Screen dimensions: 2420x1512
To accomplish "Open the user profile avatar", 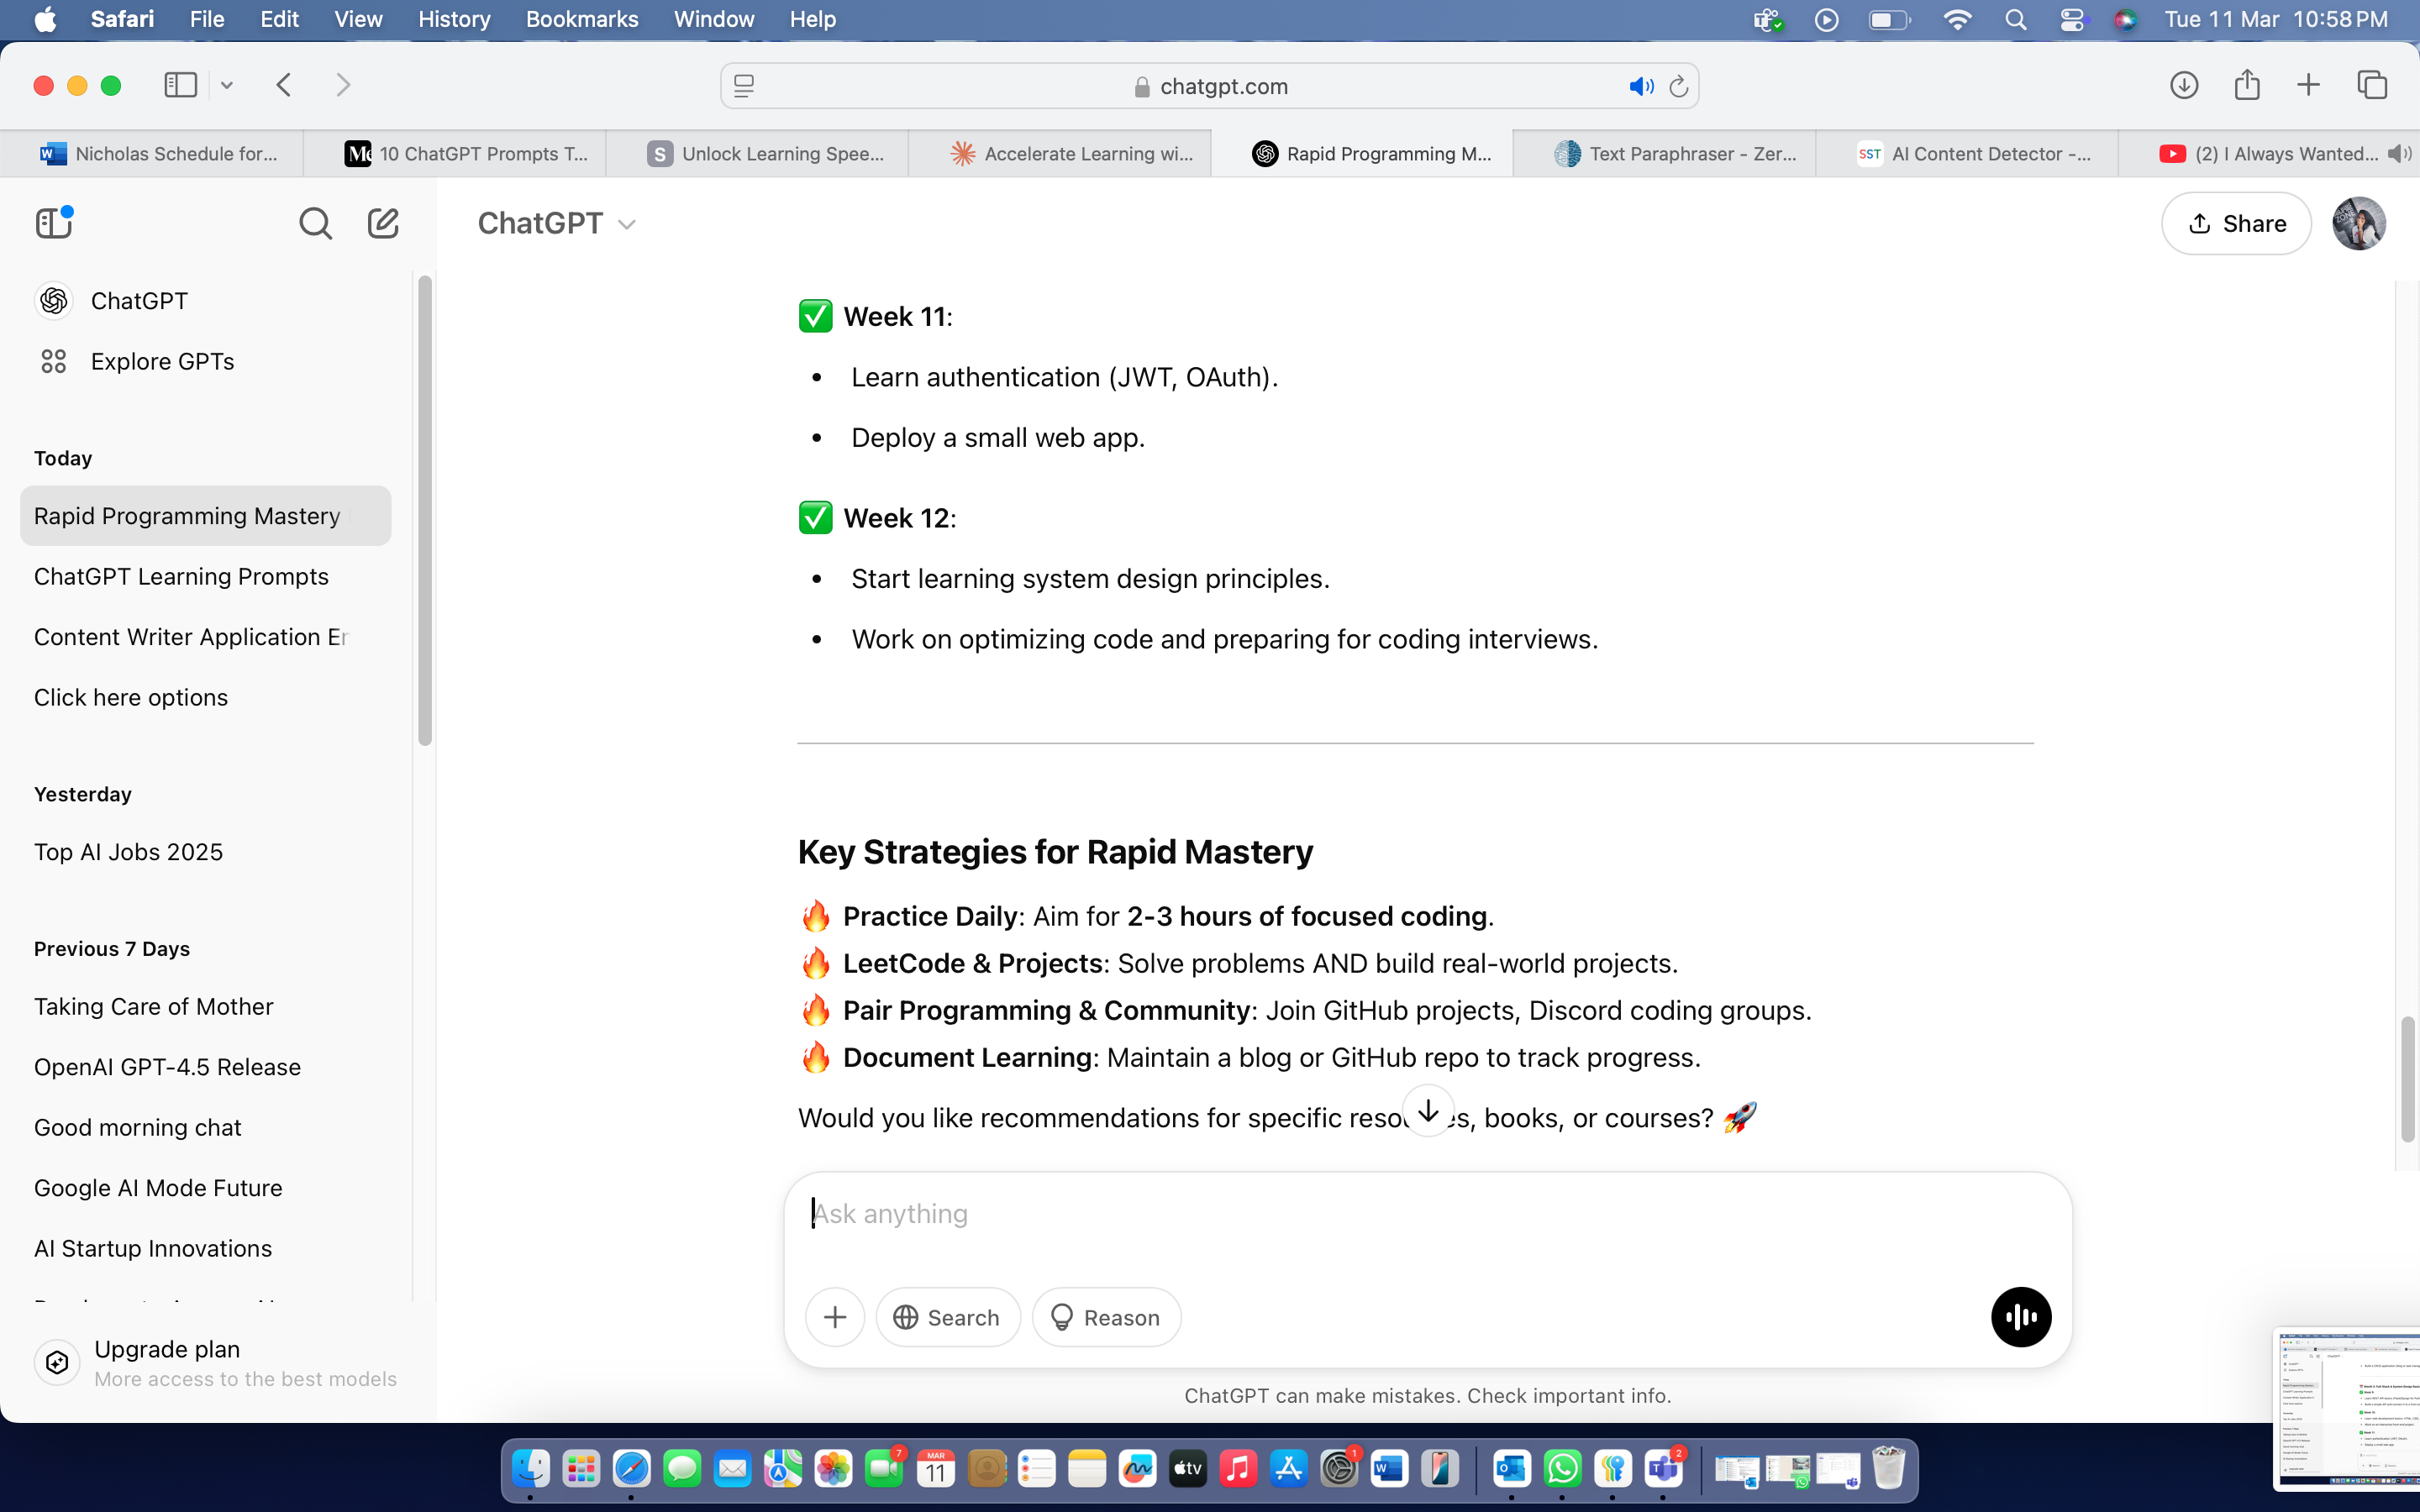I will (x=2358, y=223).
